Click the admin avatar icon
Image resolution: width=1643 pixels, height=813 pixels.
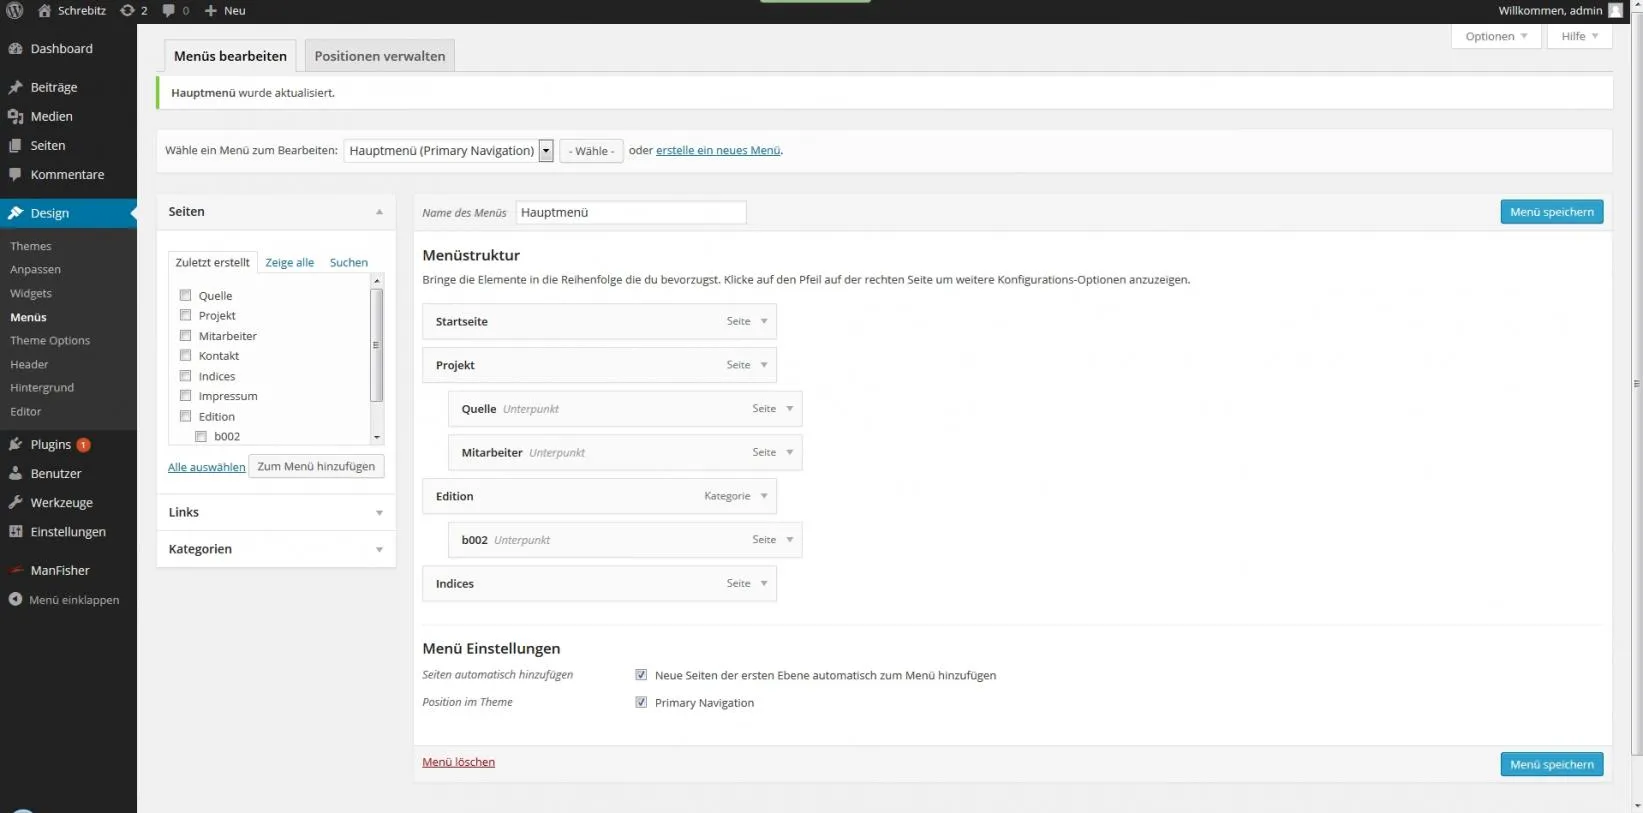[1615, 10]
